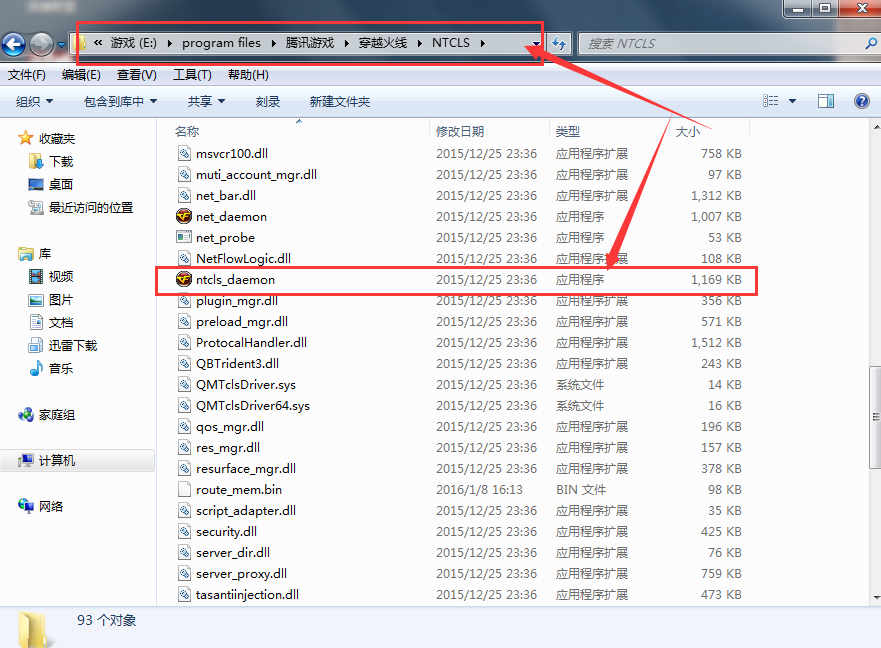This screenshot has width=881, height=648.
Task: Click the search NTCLS input field
Action: pos(721,43)
